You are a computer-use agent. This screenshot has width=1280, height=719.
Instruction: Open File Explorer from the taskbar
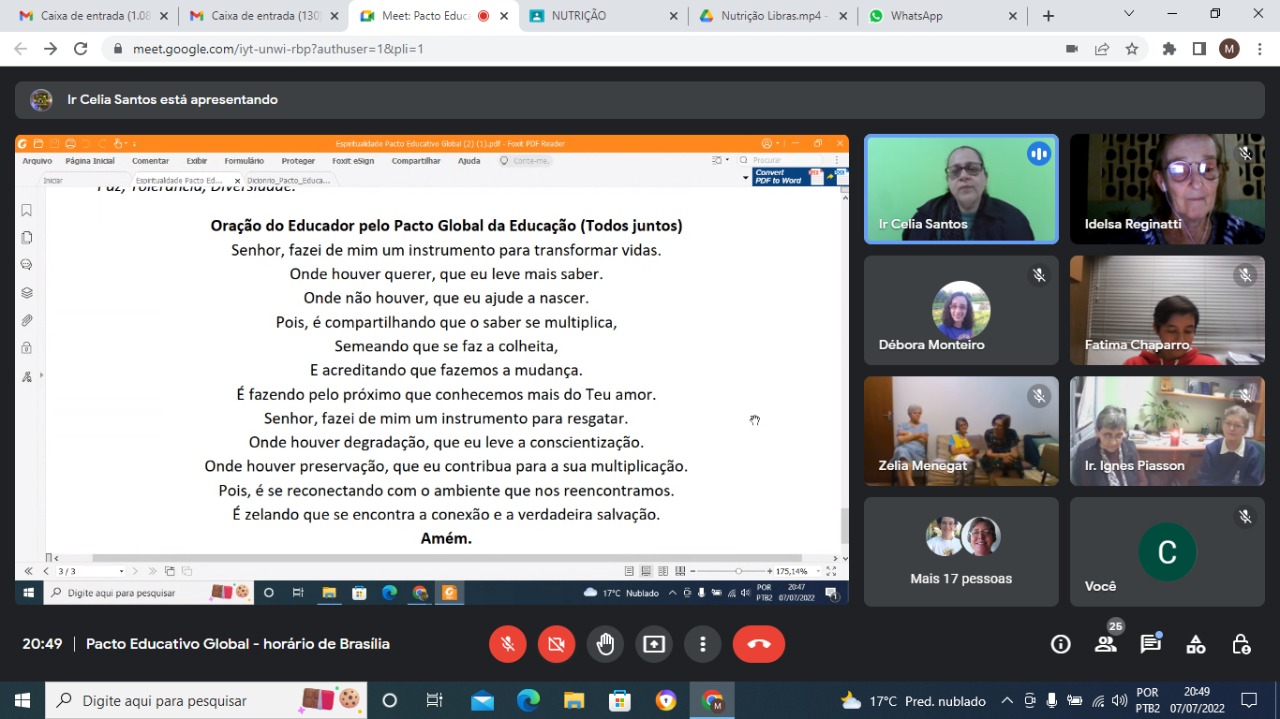click(574, 700)
